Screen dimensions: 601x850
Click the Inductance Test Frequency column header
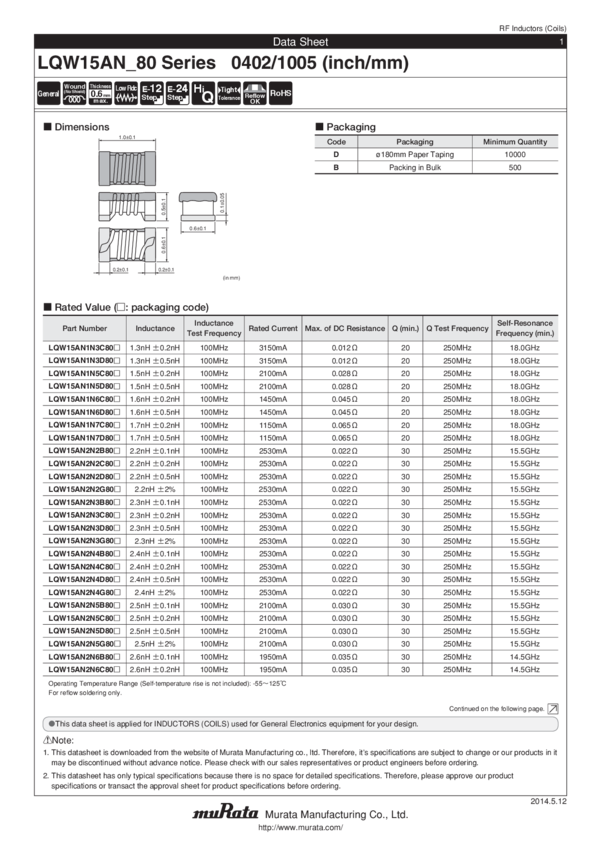(214, 328)
